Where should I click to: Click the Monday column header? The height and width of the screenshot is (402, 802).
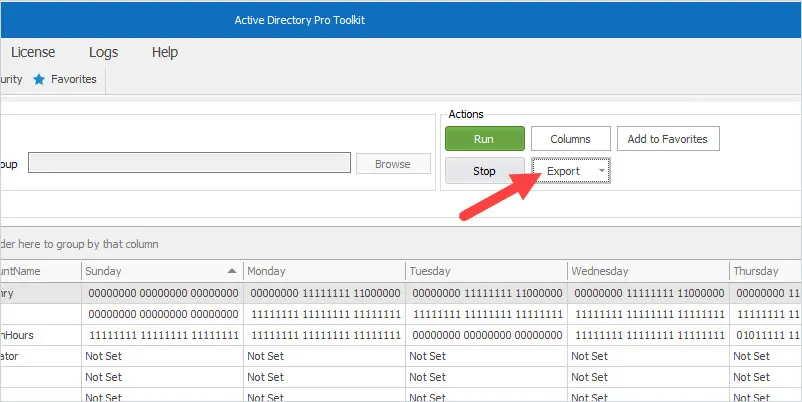[x=324, y=271]
